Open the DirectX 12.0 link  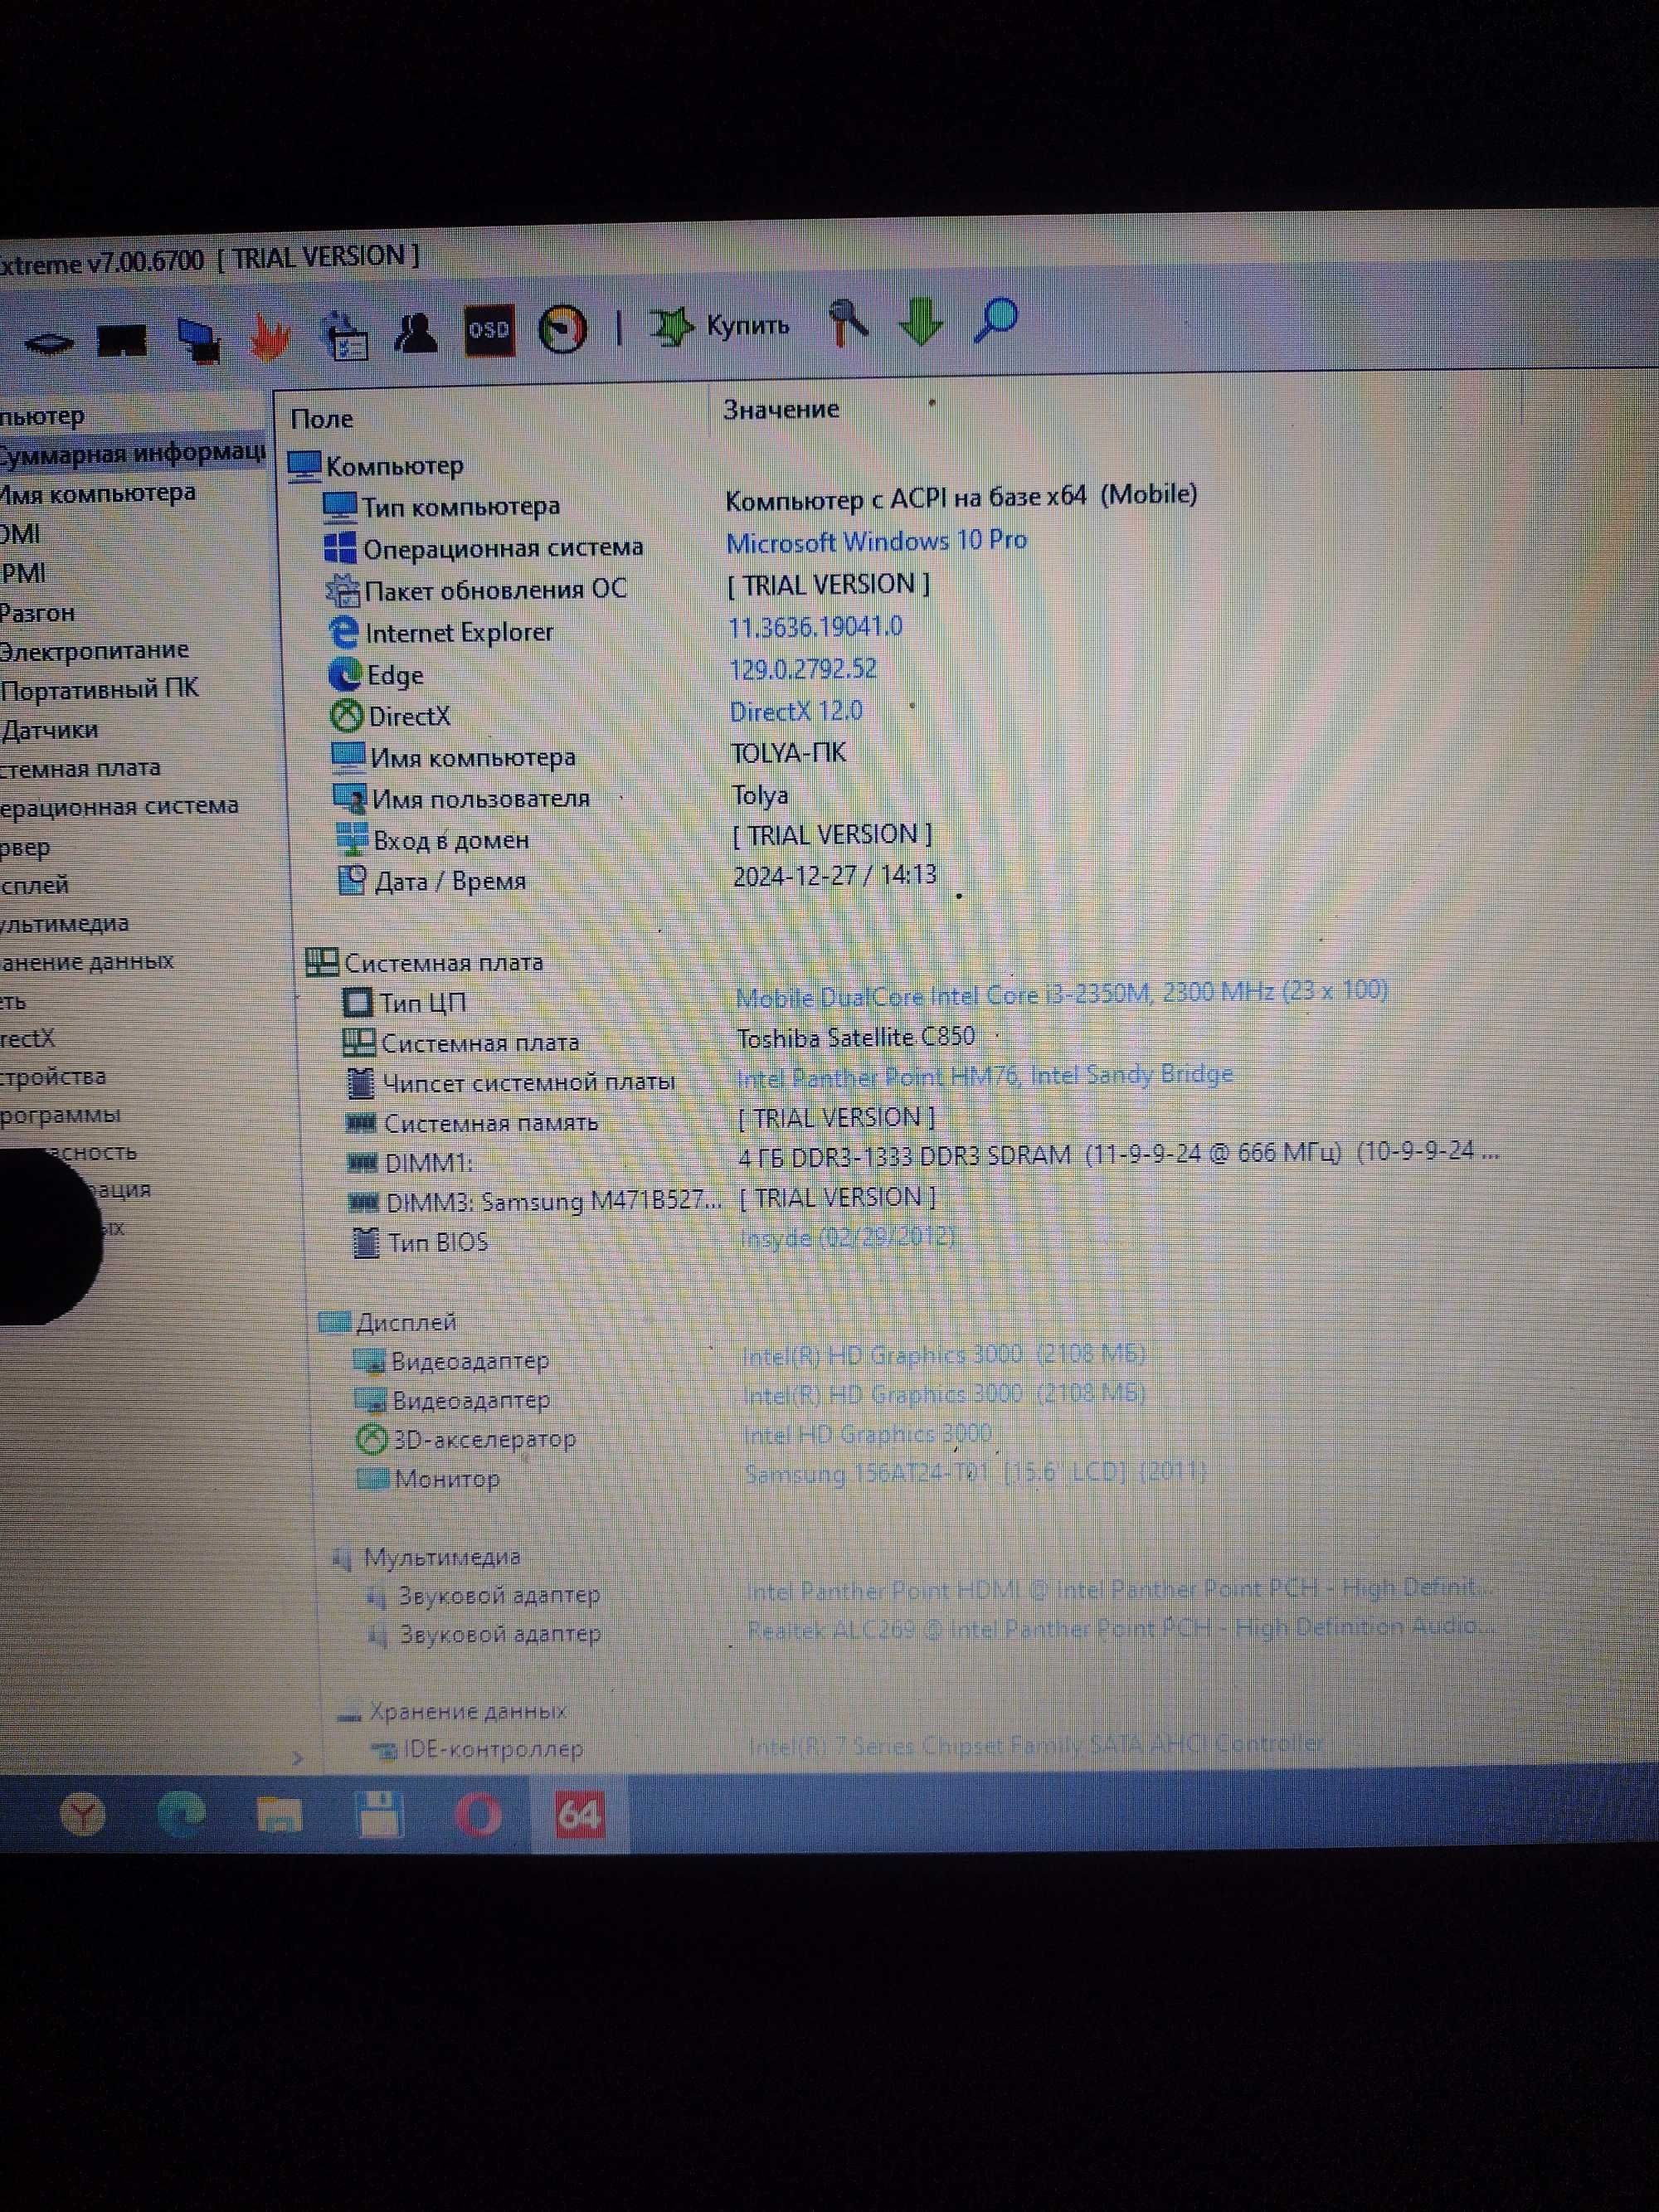796,711
